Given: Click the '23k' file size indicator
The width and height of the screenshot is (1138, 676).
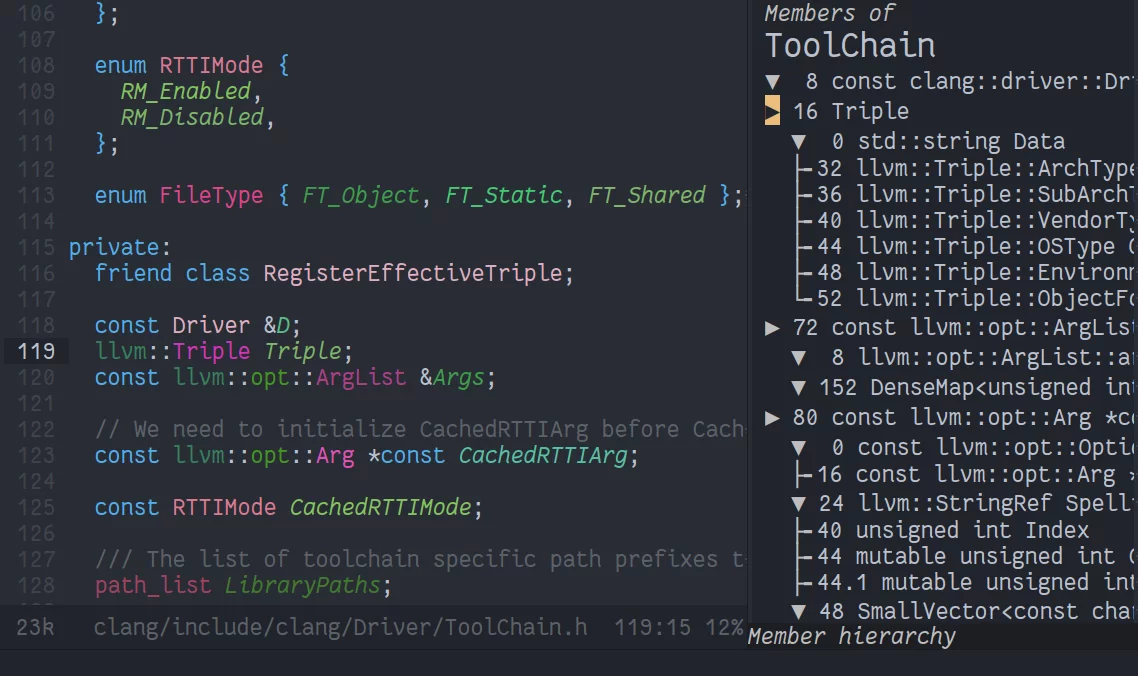Looking at the screenshot, I should [x=35, y=627].
